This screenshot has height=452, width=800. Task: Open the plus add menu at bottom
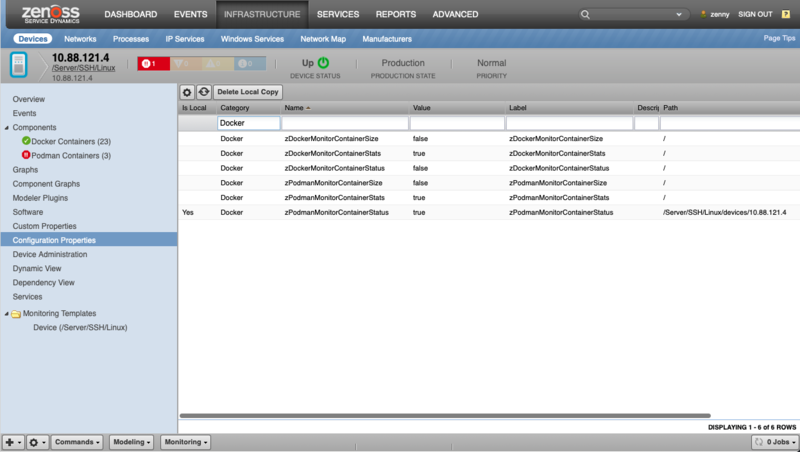(x=13, y=442)
